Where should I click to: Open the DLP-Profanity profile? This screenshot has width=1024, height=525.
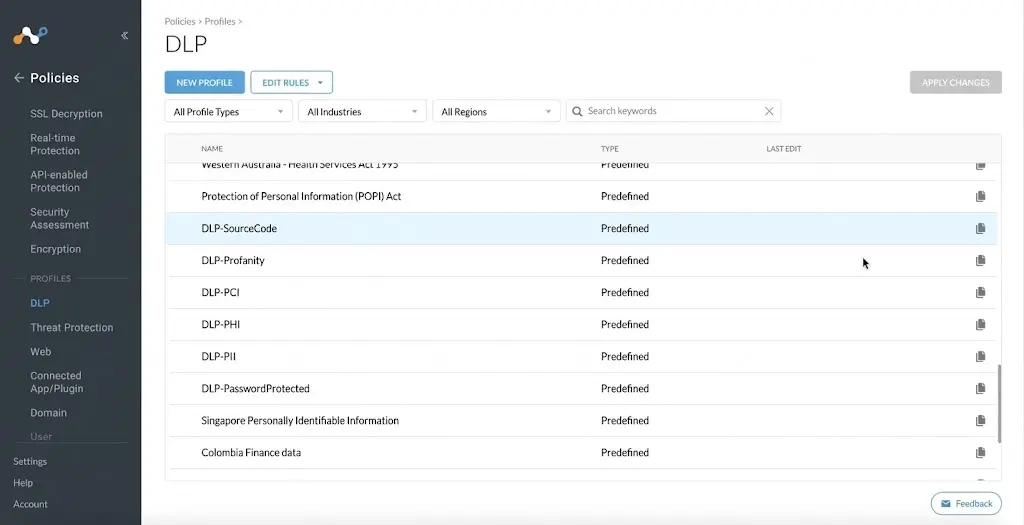tap(232, 261)
